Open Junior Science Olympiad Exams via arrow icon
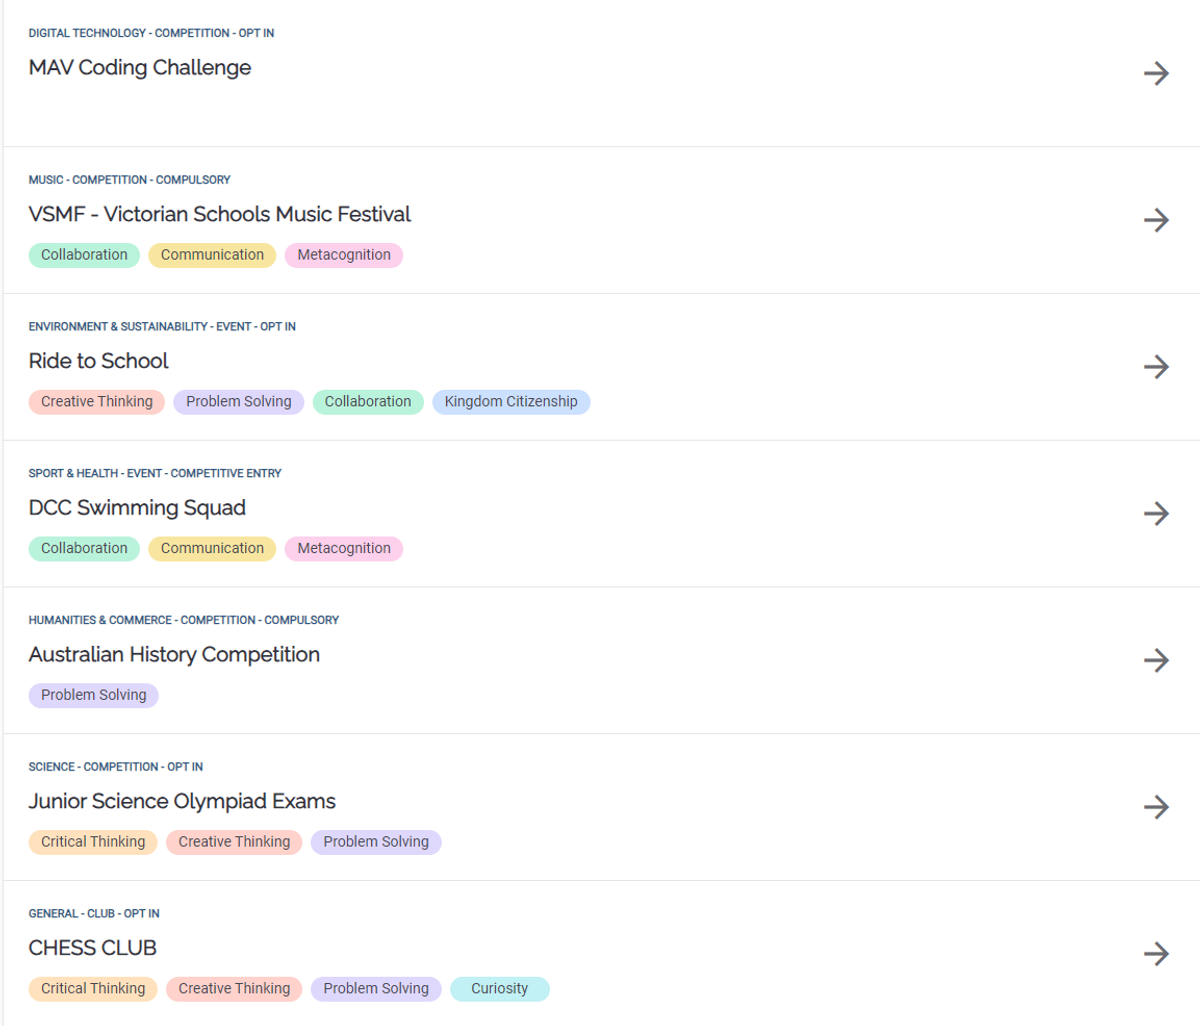The width and height of the screenshot is (1200, 1026). 1156,807
